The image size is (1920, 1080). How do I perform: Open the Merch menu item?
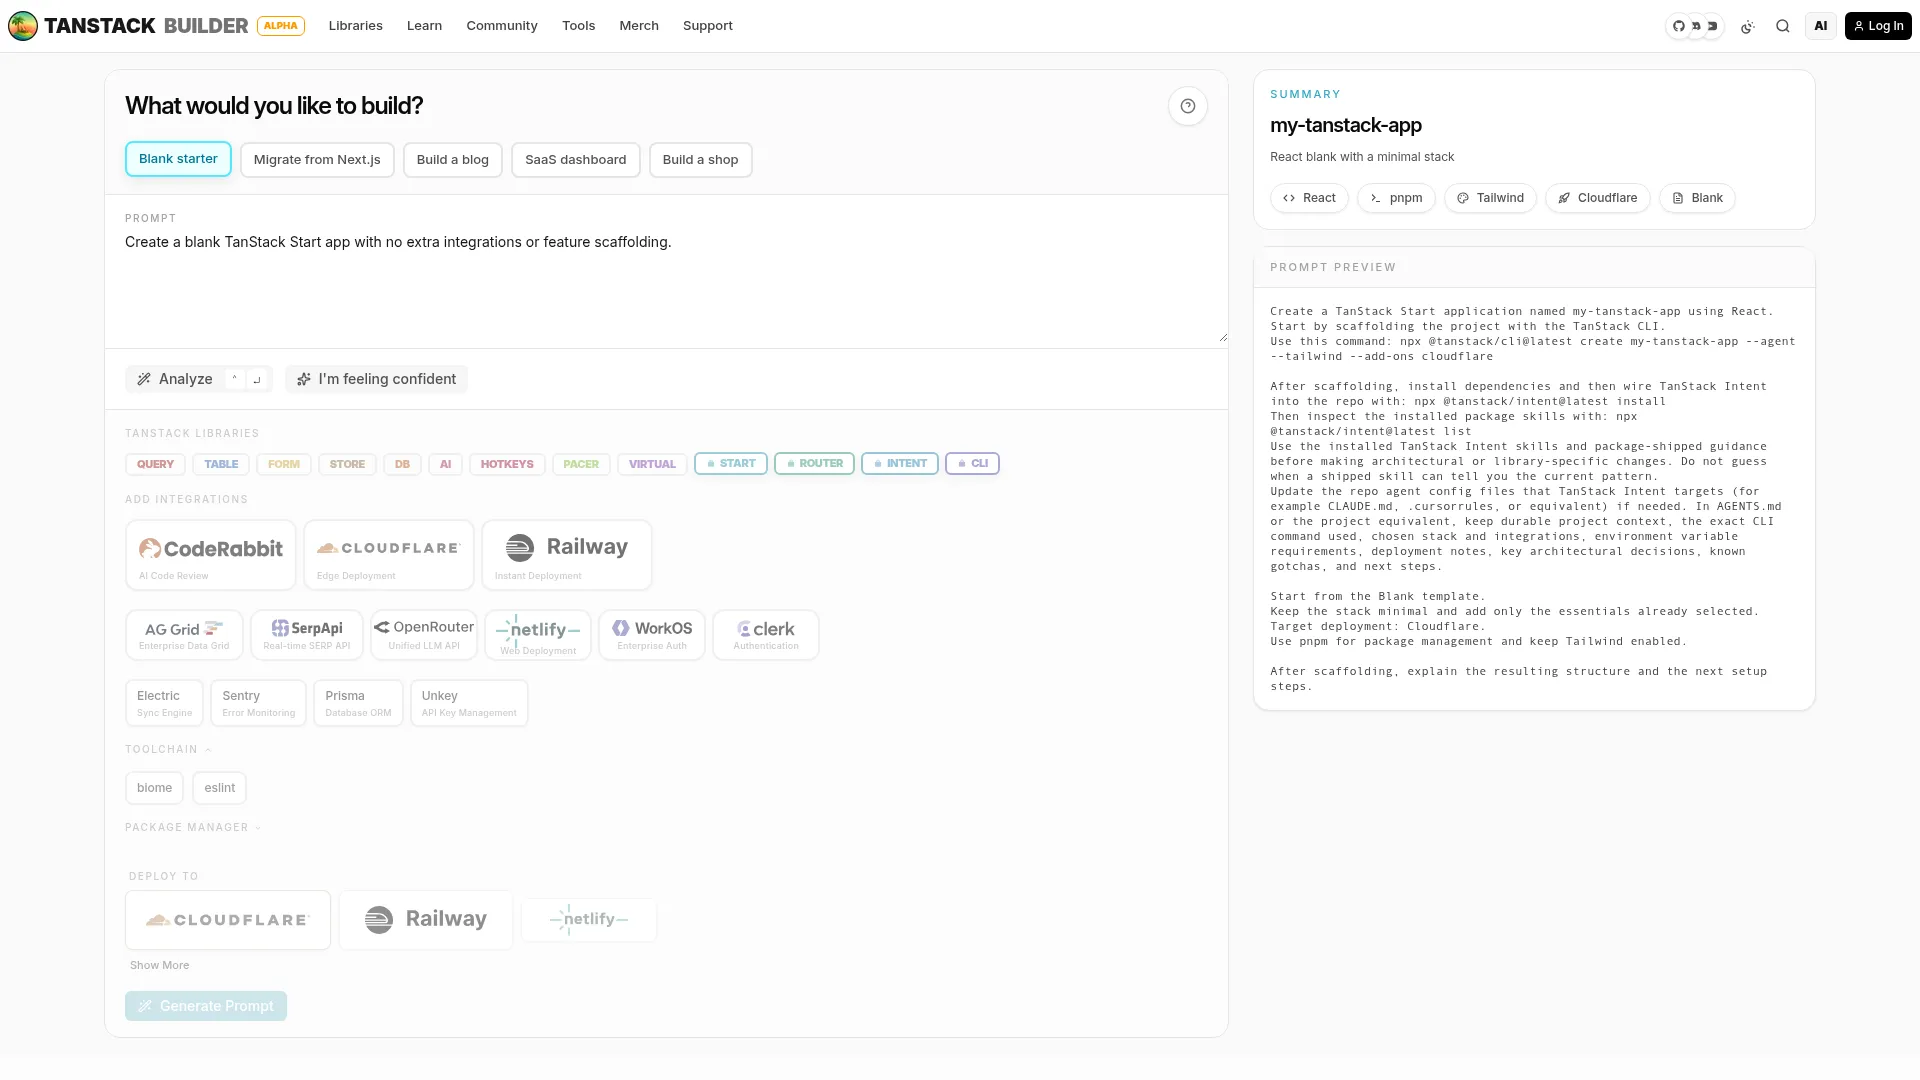point(639,26)
